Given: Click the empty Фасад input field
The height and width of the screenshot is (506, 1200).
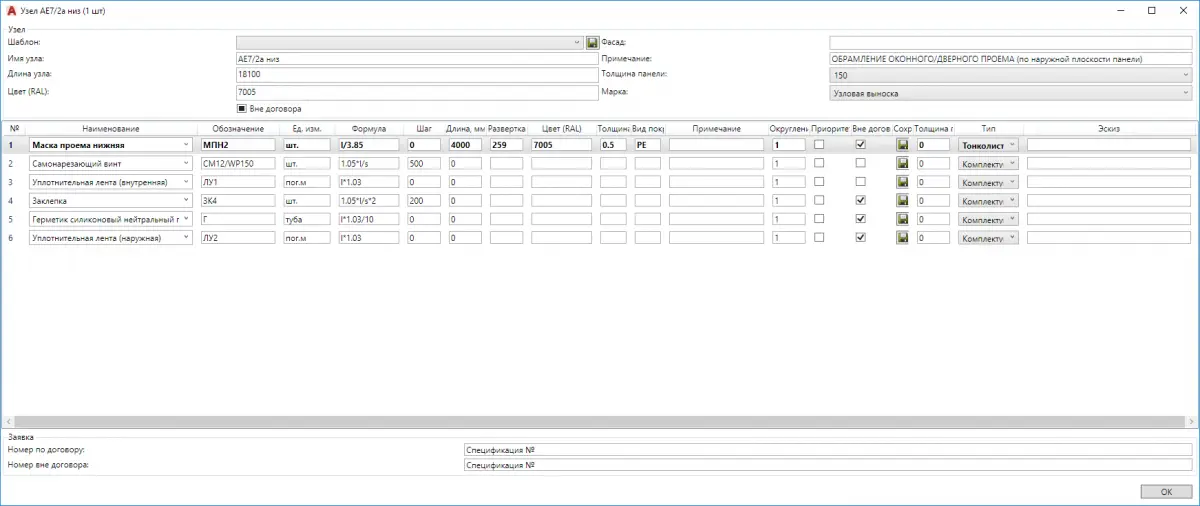Looking at the screenshot, I should click(1011, 43).
